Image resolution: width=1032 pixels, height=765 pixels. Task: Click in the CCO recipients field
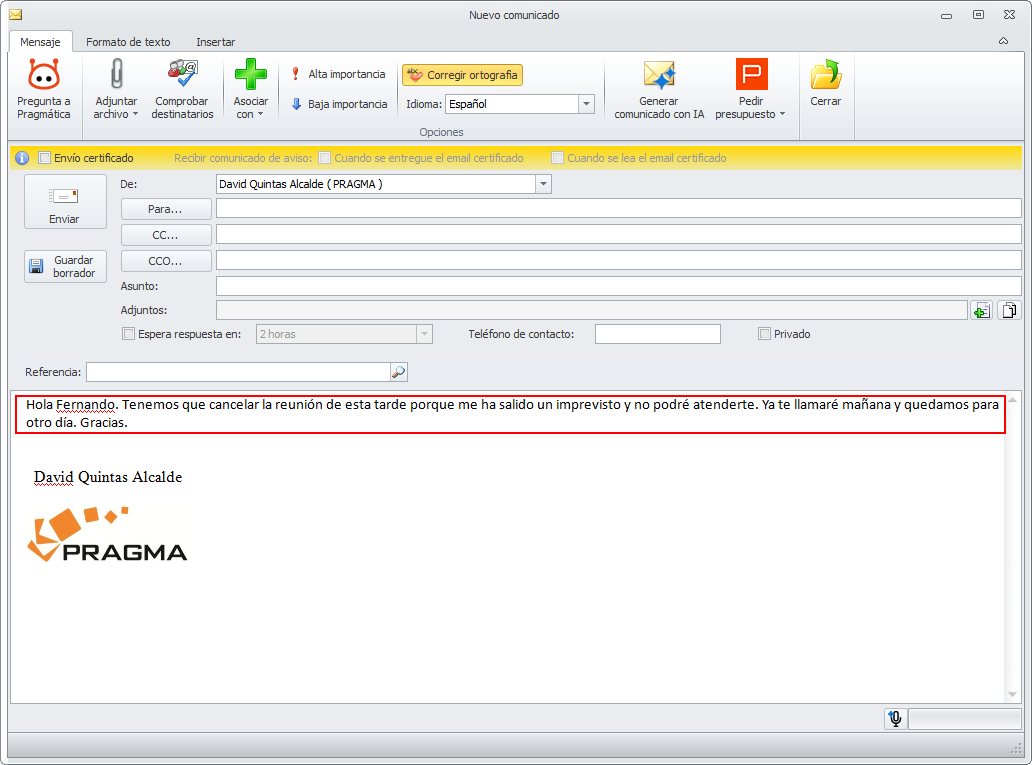click(619, 259)
